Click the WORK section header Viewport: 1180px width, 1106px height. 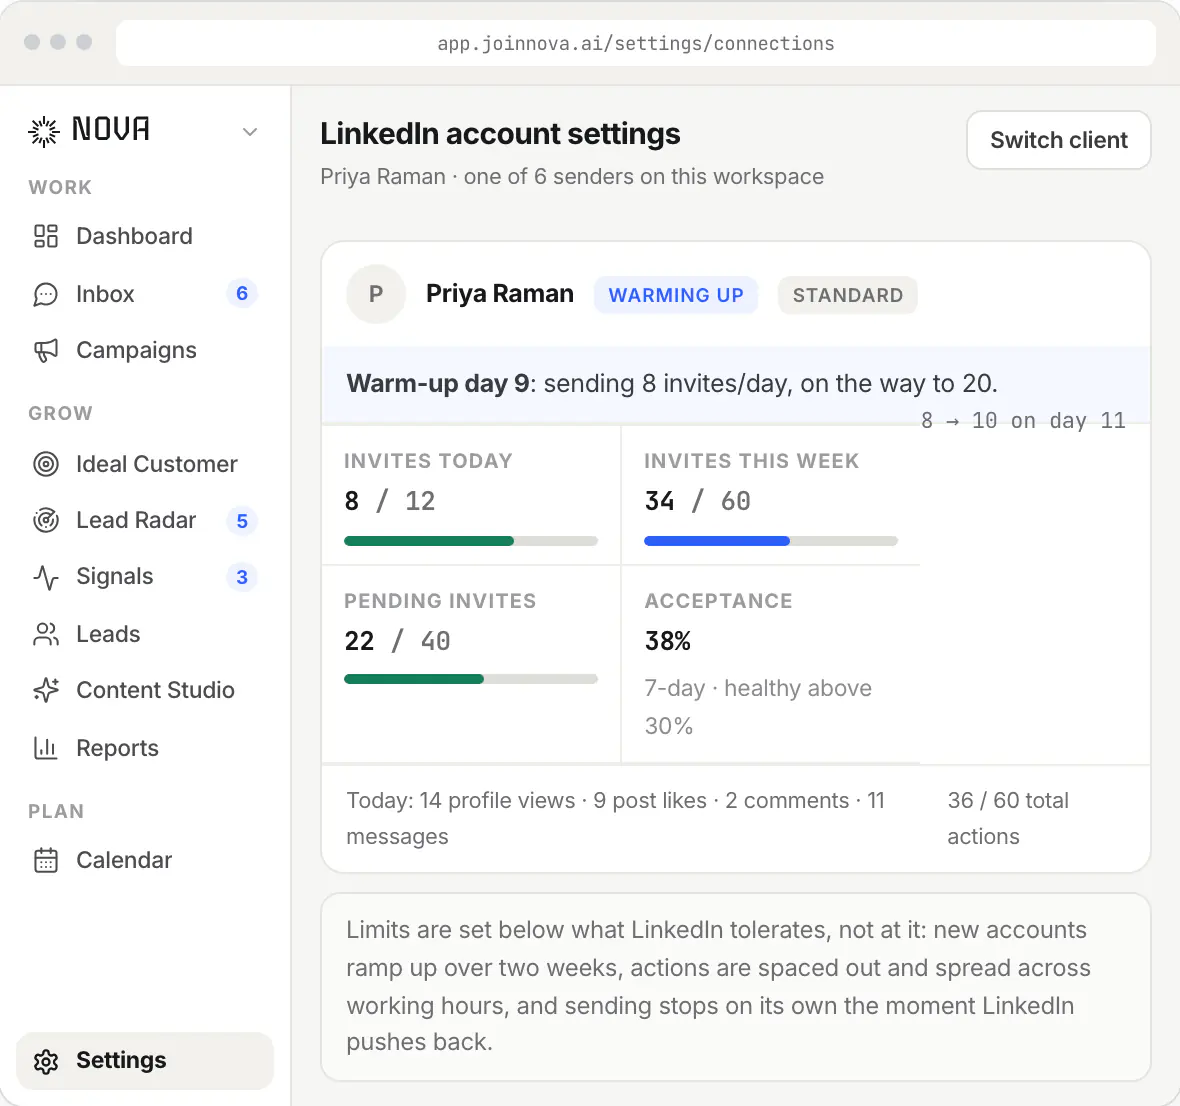click(60, 187)
